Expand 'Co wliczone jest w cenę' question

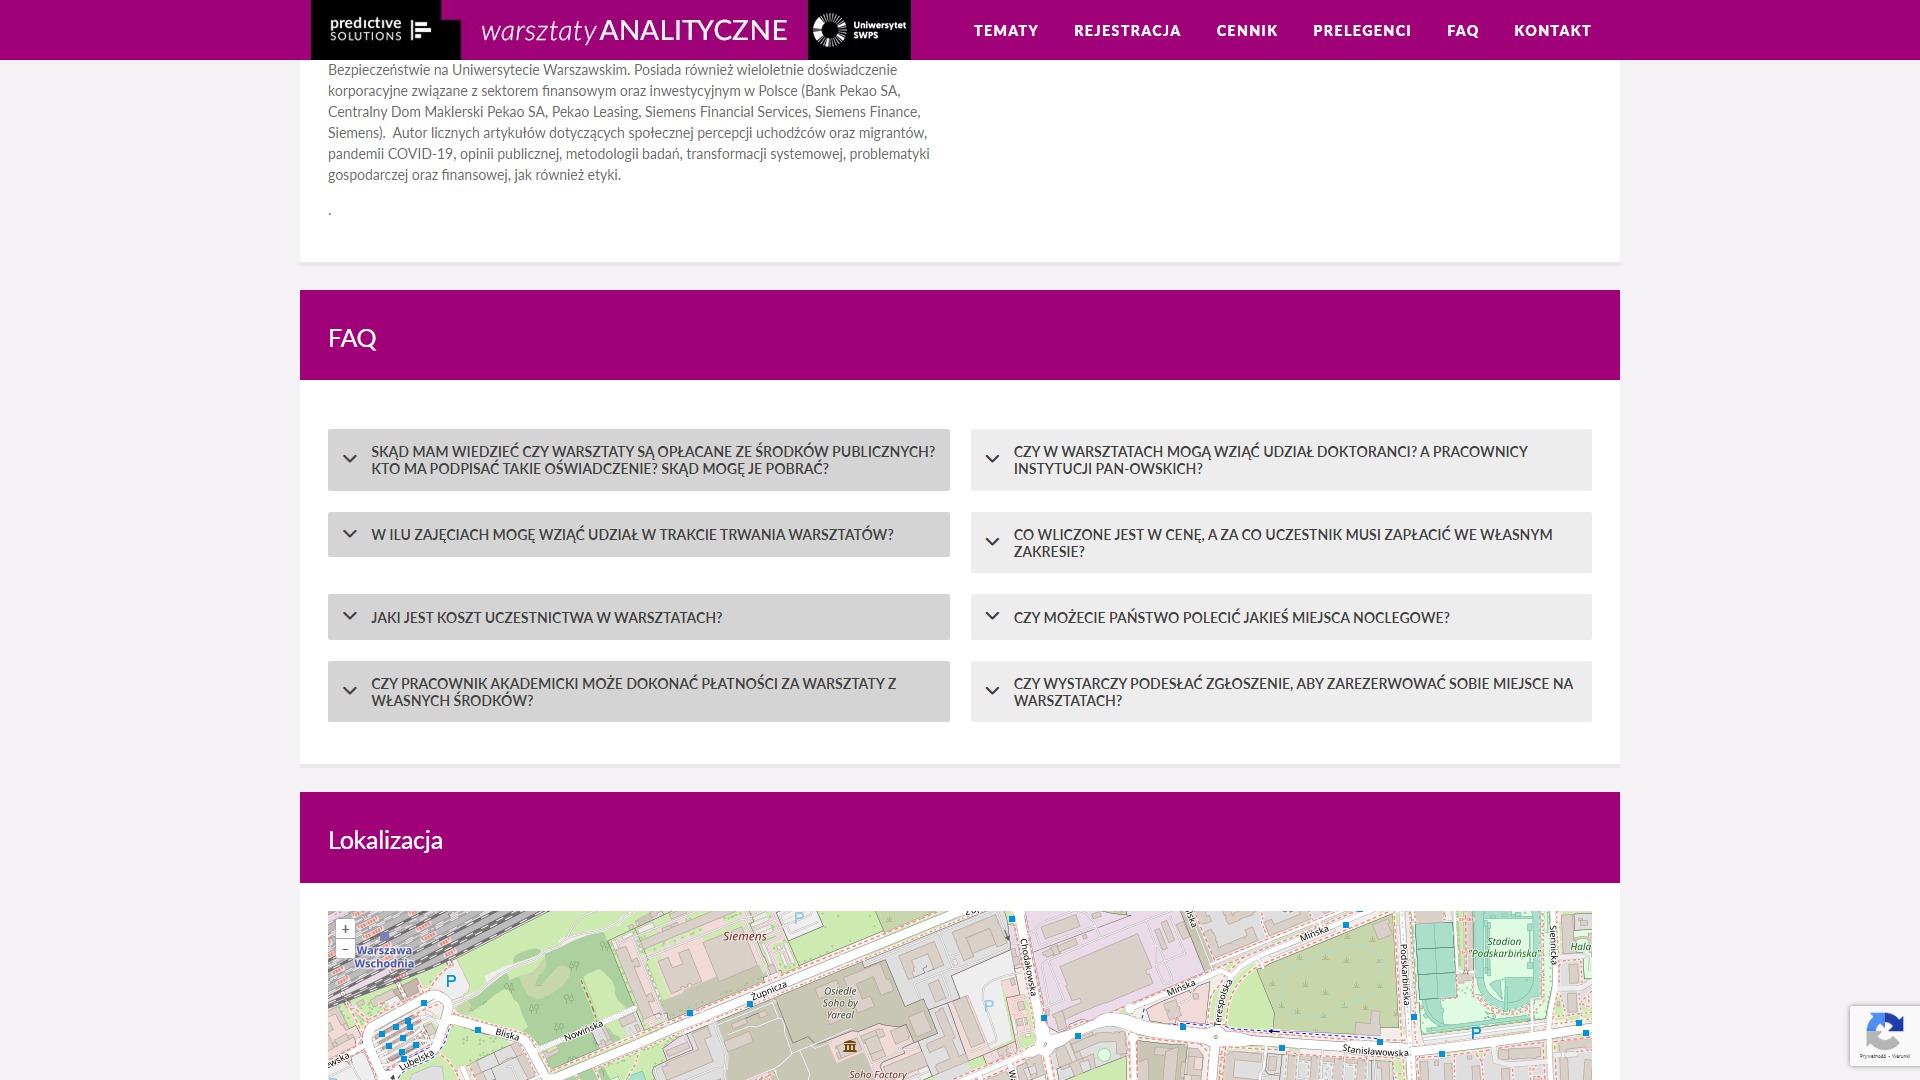(x=1281, y=542)
